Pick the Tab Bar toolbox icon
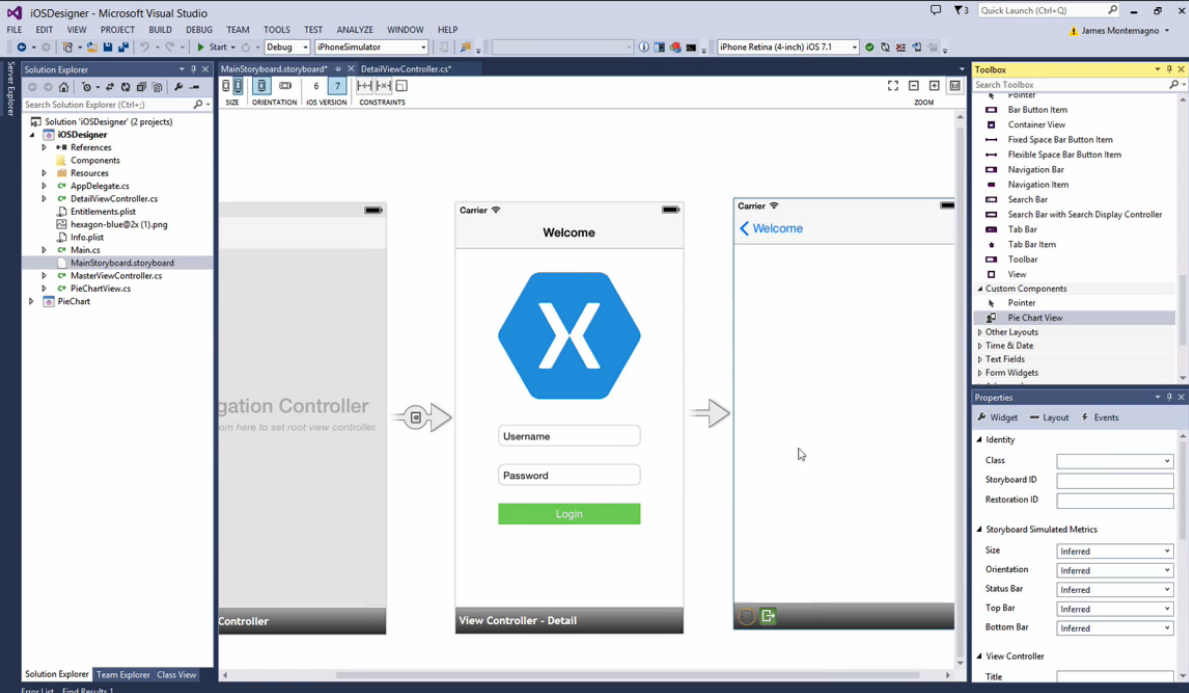1189x693 pixels. pyautogui.click(x=991, y=229)
